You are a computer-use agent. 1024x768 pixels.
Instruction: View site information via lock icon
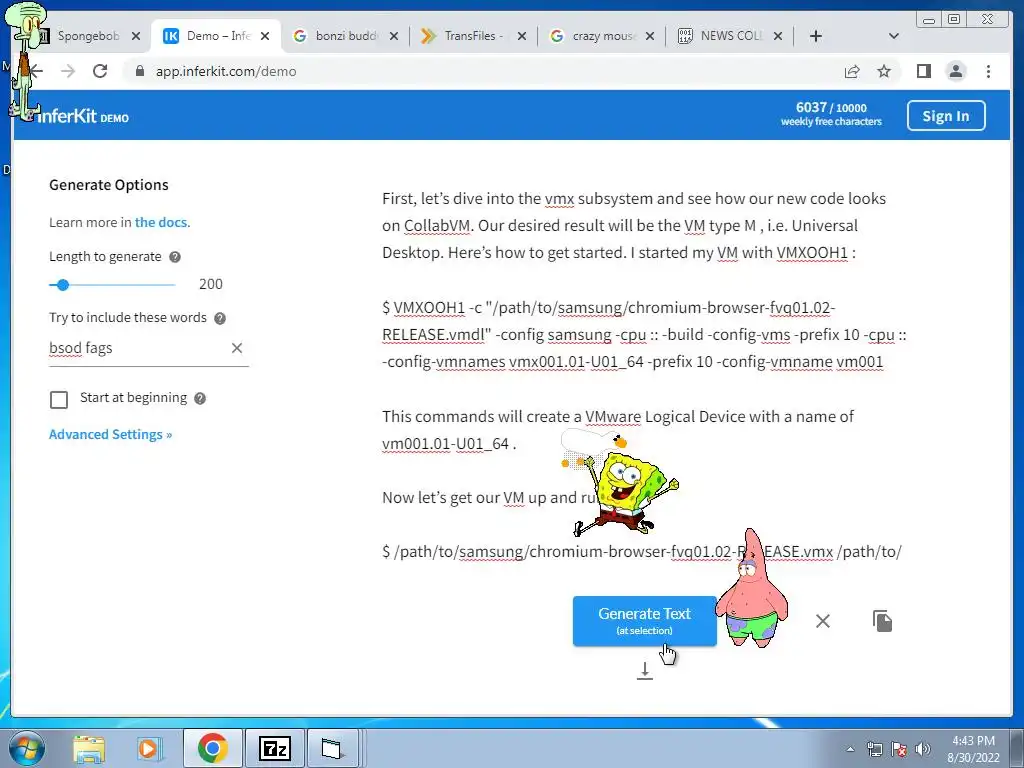pyautogui.click(x=139, y=71)
